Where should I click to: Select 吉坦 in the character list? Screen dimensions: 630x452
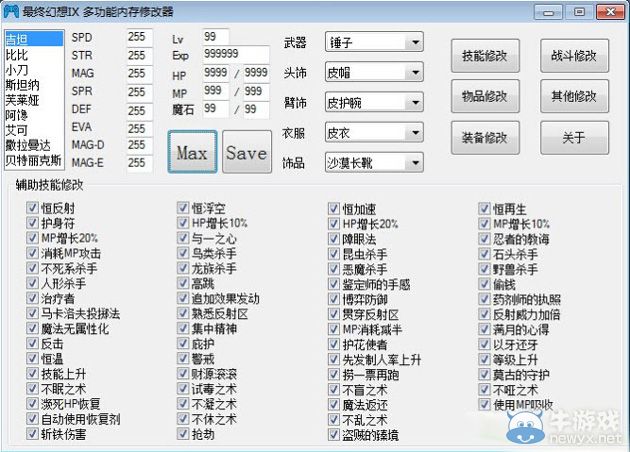click(x=34, y=39)
